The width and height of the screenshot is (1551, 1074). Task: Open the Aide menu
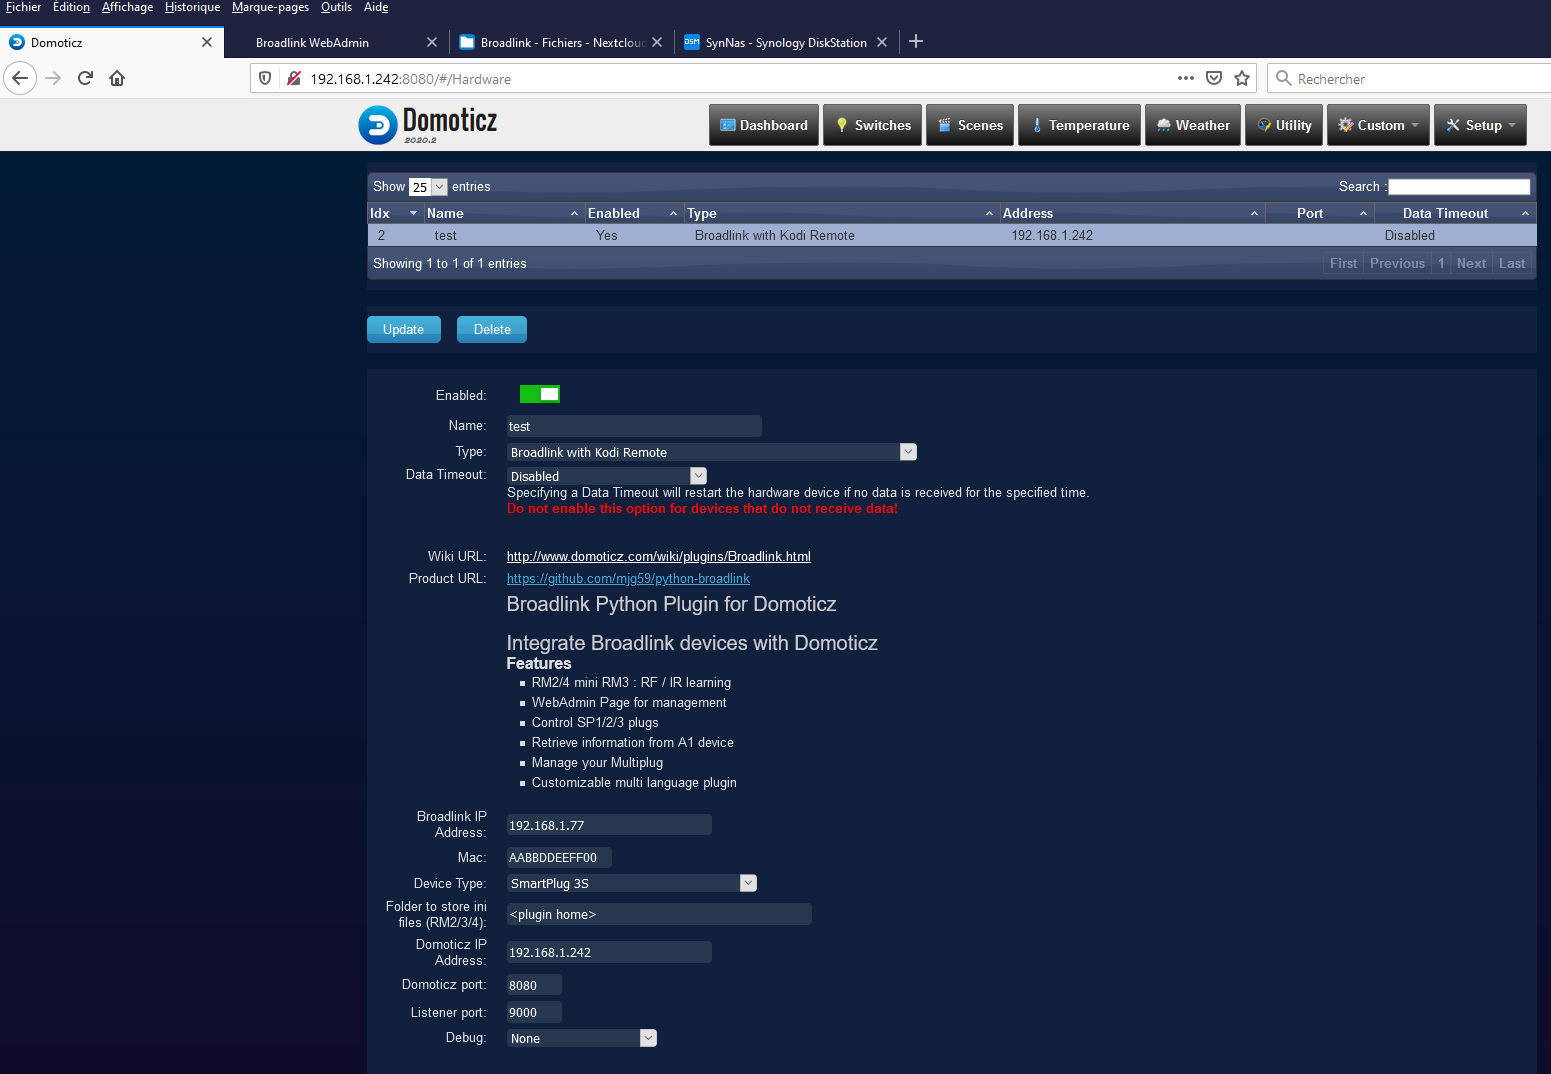point(376,7)
